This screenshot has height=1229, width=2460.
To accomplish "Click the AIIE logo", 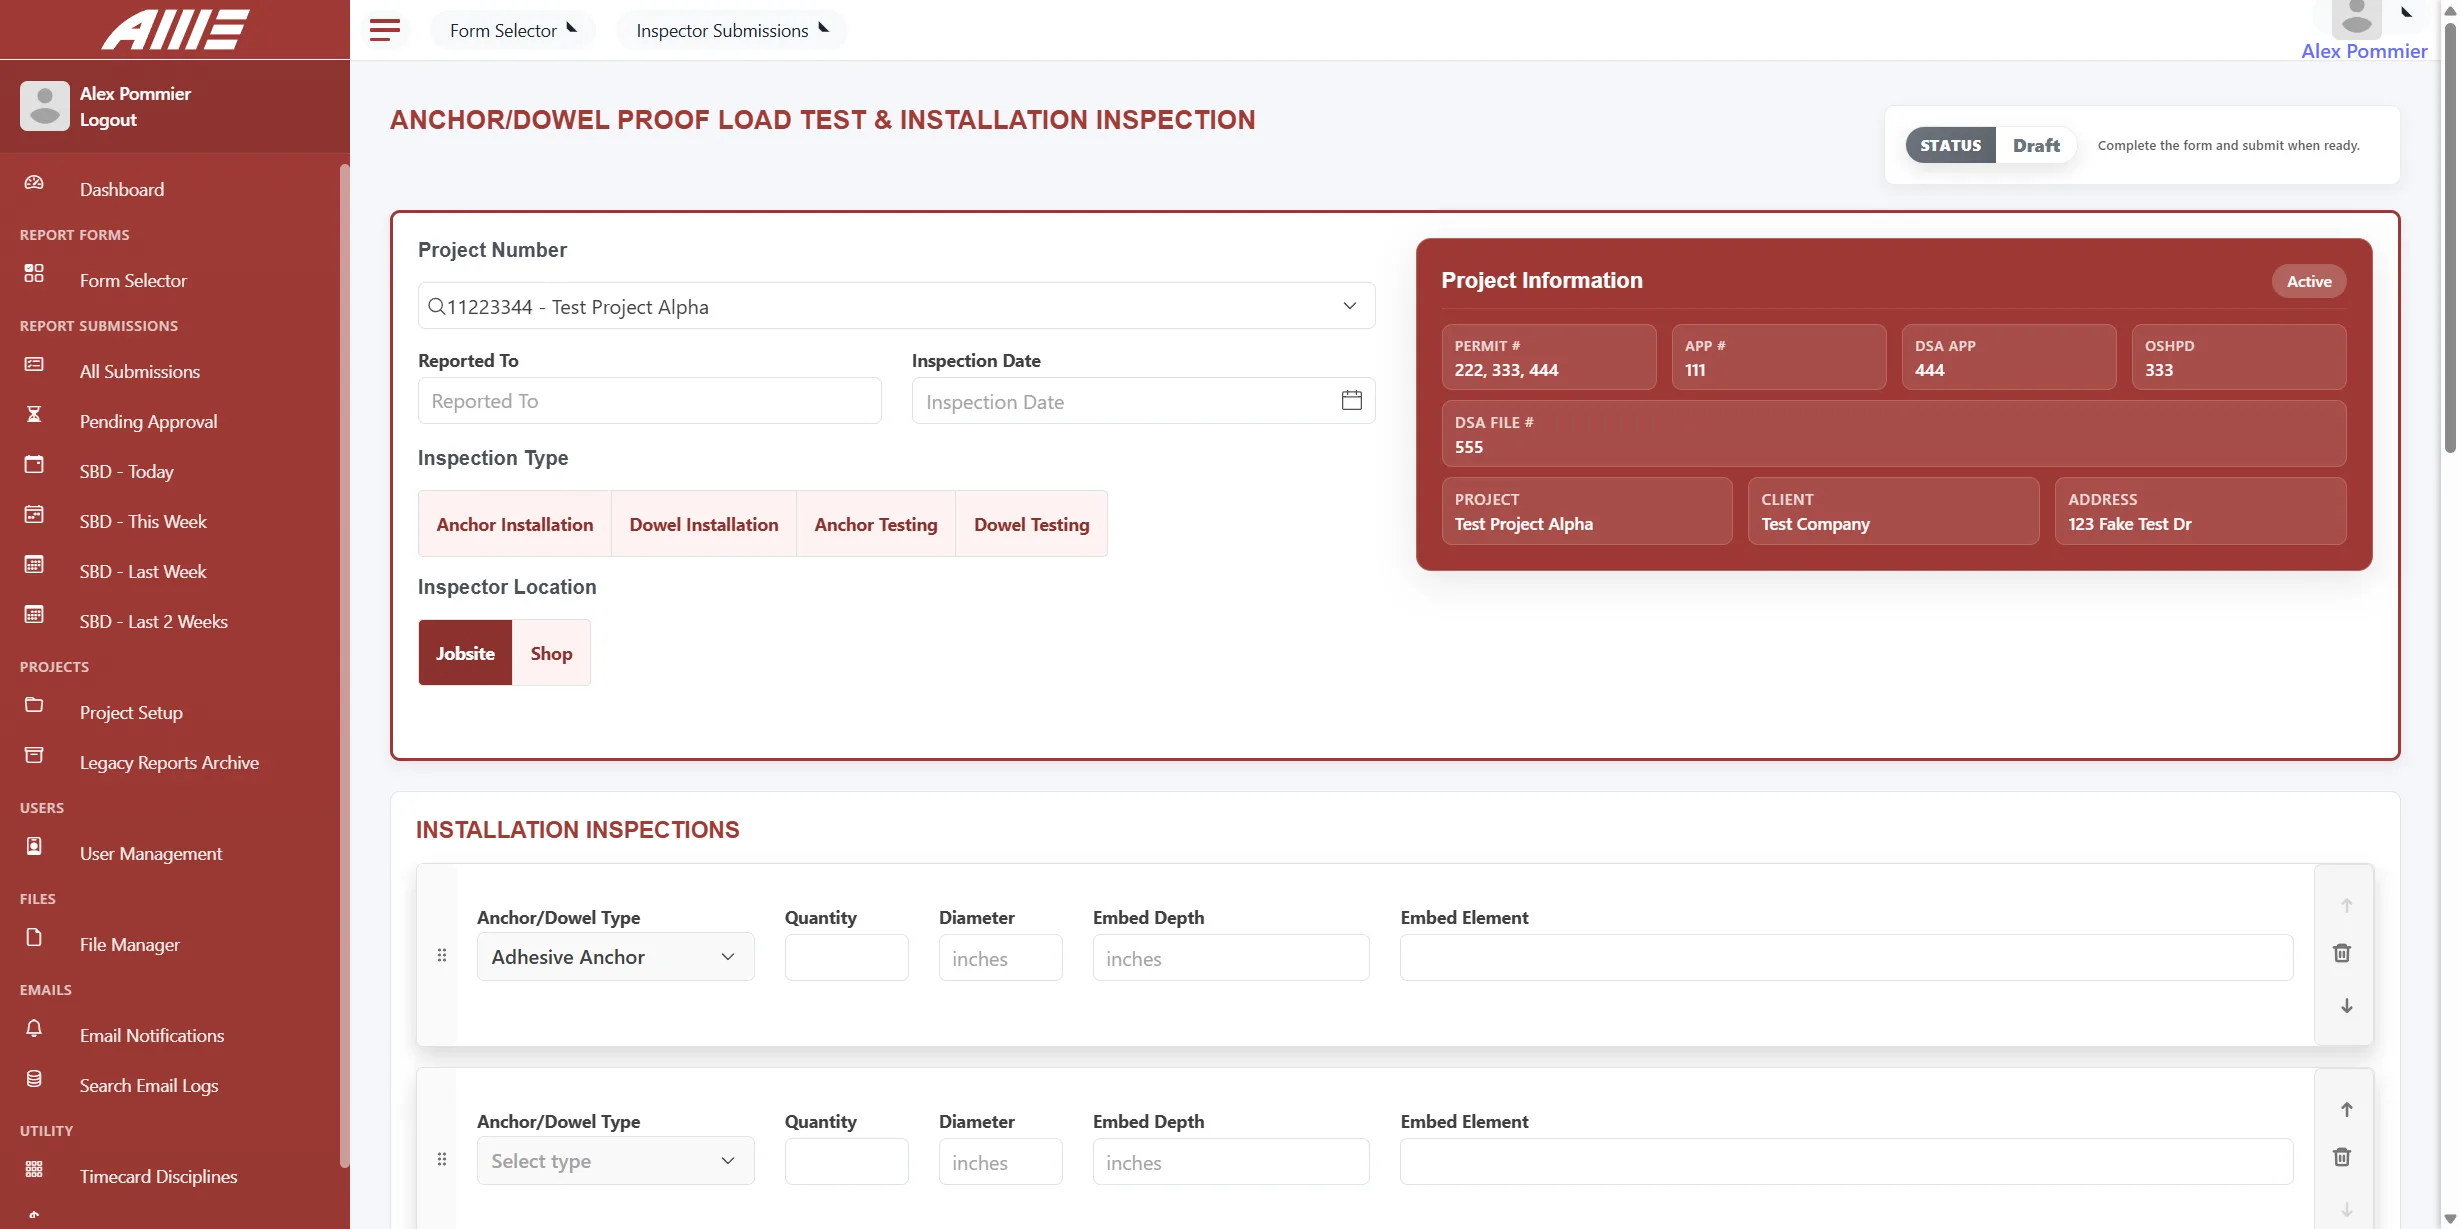I will pyautogui.click(x=175, y=29).
